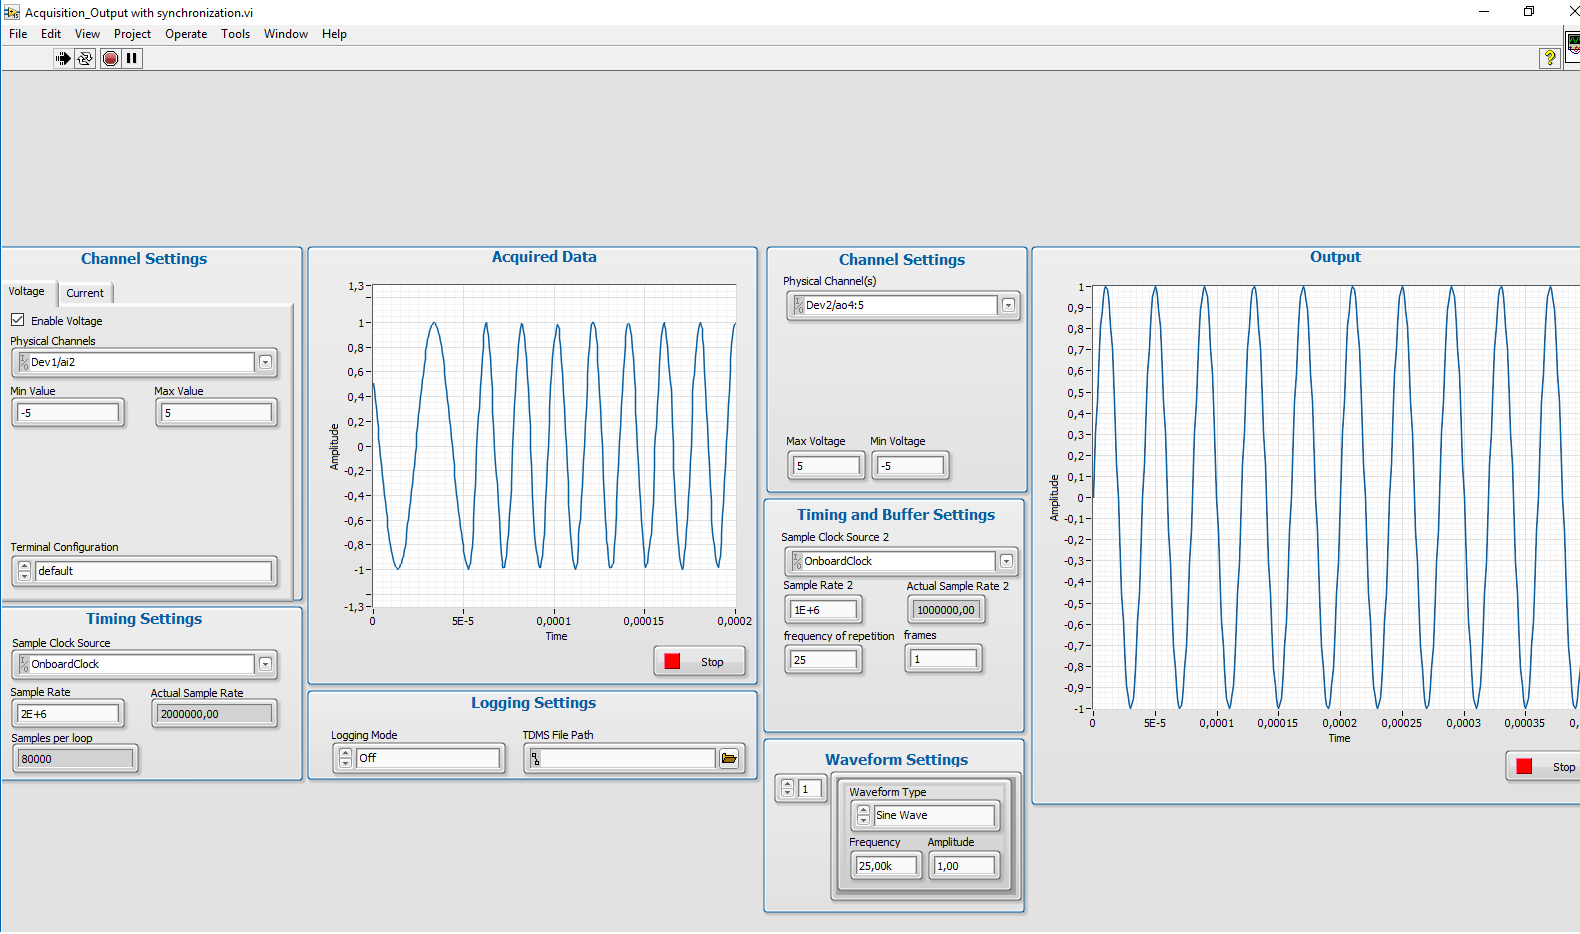Open the Dev2/ao4:5 Physical Channel dropdown
The image size is (1580, 934).
coord(1008,306)
